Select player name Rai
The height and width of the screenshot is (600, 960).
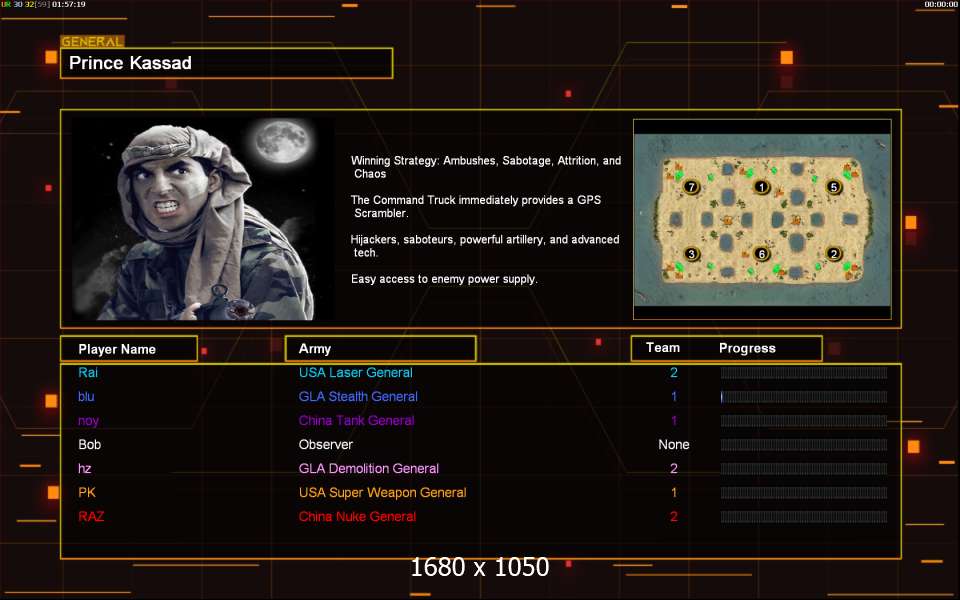tap(88, 372)
